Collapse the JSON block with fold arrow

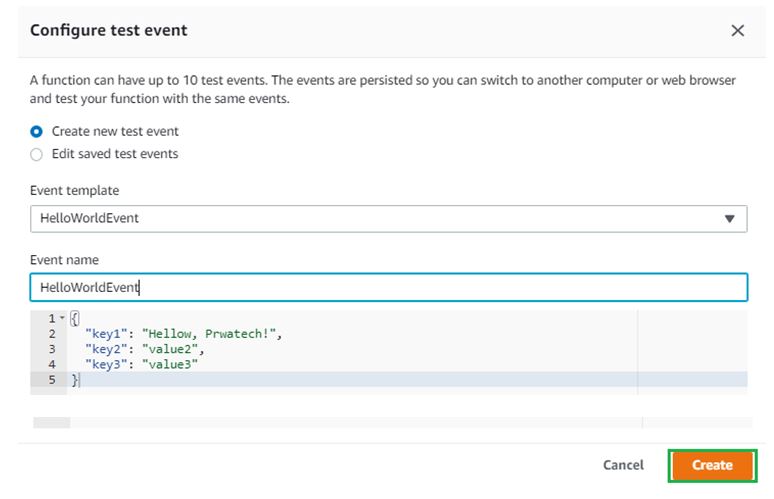pos(62,318)
